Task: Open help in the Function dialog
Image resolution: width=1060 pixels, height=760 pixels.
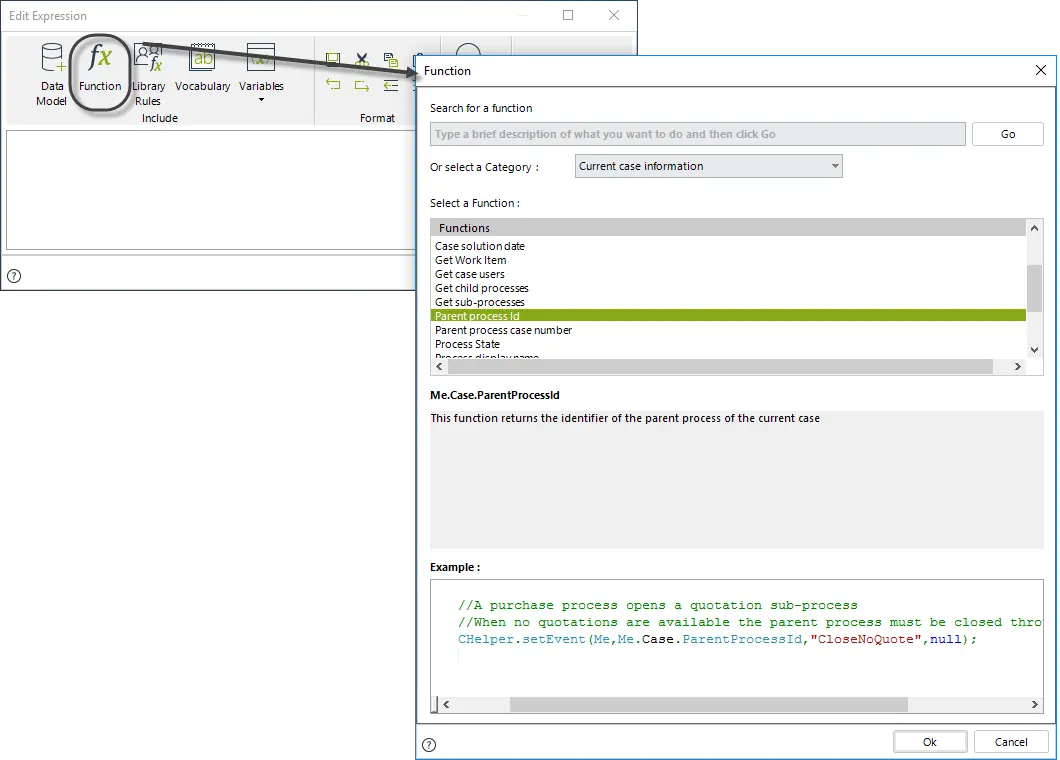Action: tap(429, 744)
